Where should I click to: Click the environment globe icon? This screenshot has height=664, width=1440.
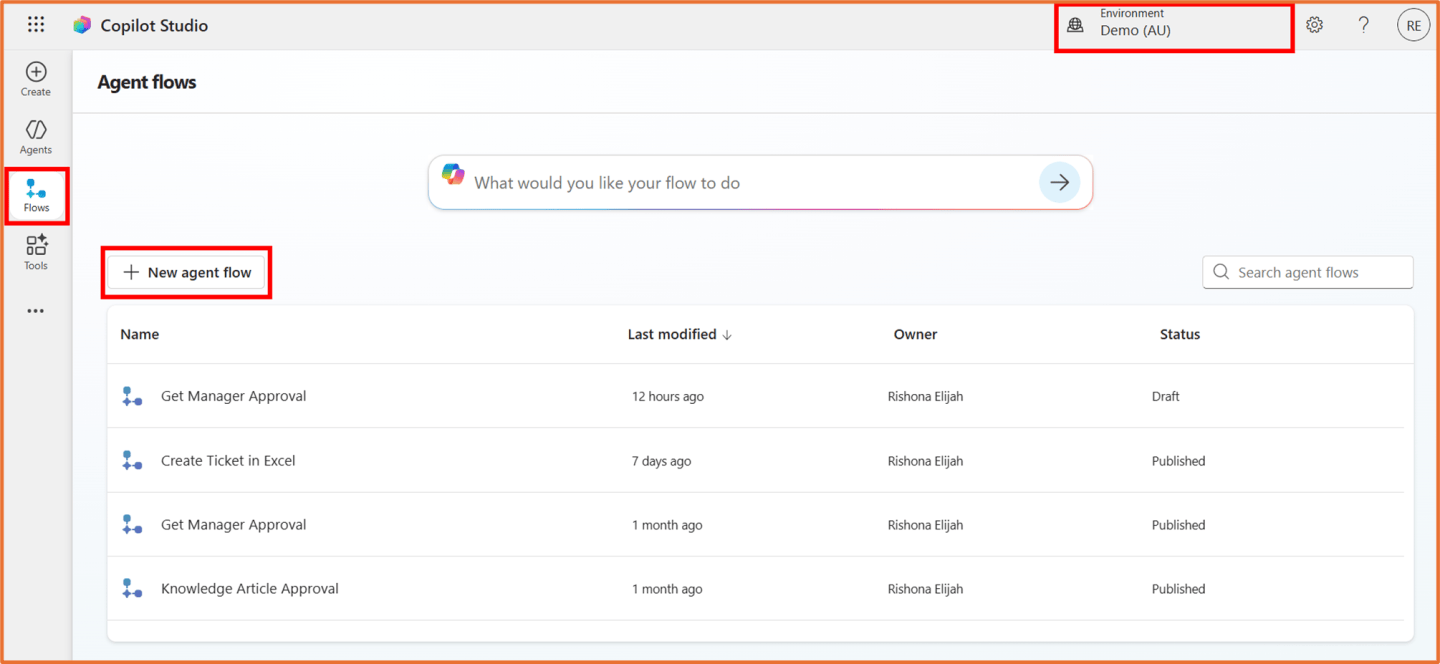click(x=1075, y=26)
